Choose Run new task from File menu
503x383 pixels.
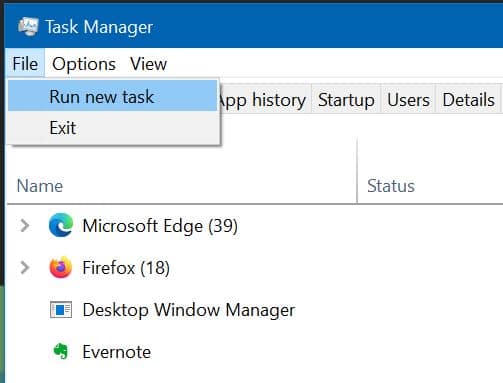click(x=113, y=96)
